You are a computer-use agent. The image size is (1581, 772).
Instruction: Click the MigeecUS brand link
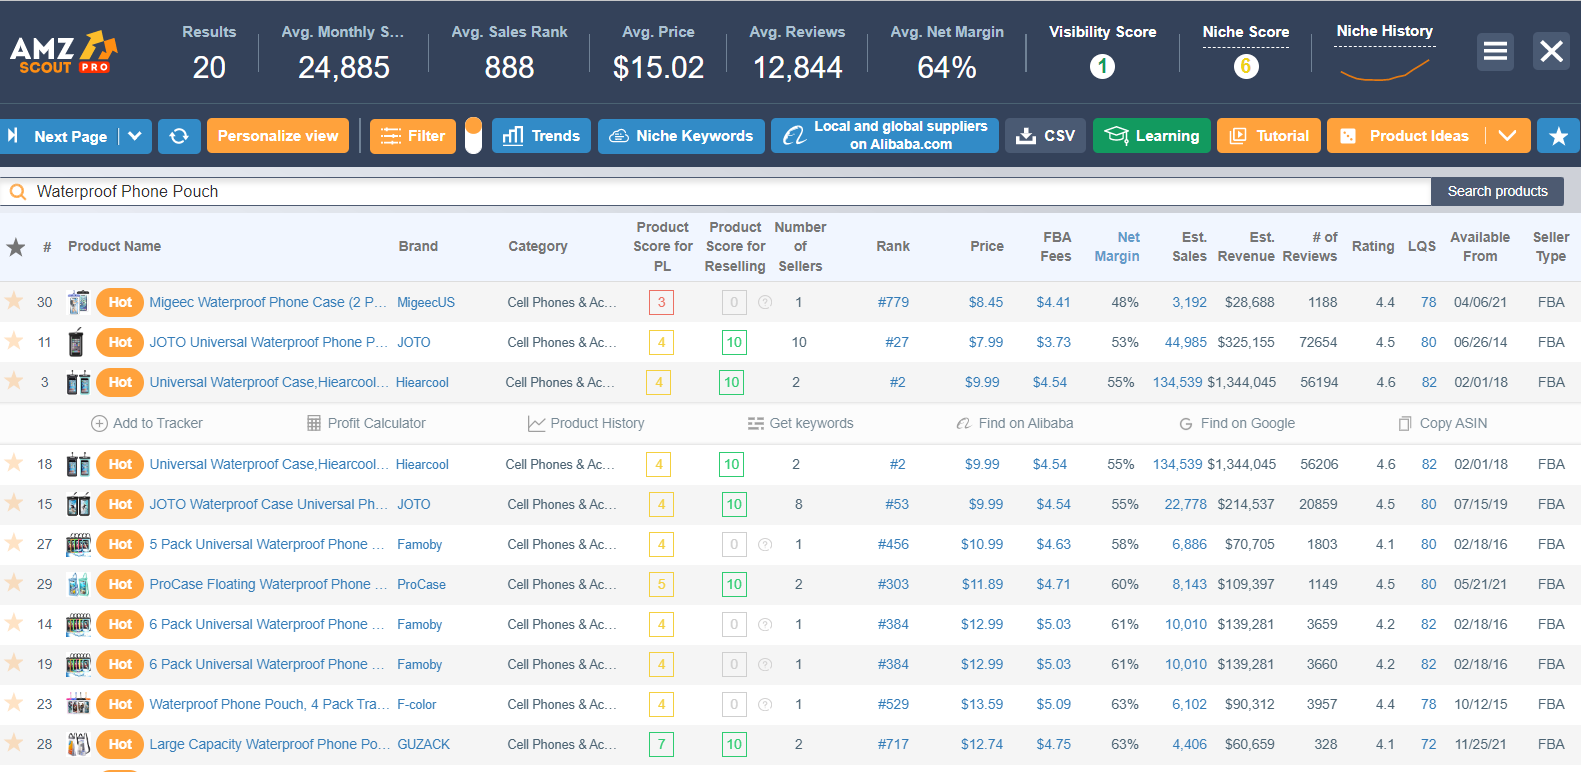pyautogui.click(x=426, y=302)
